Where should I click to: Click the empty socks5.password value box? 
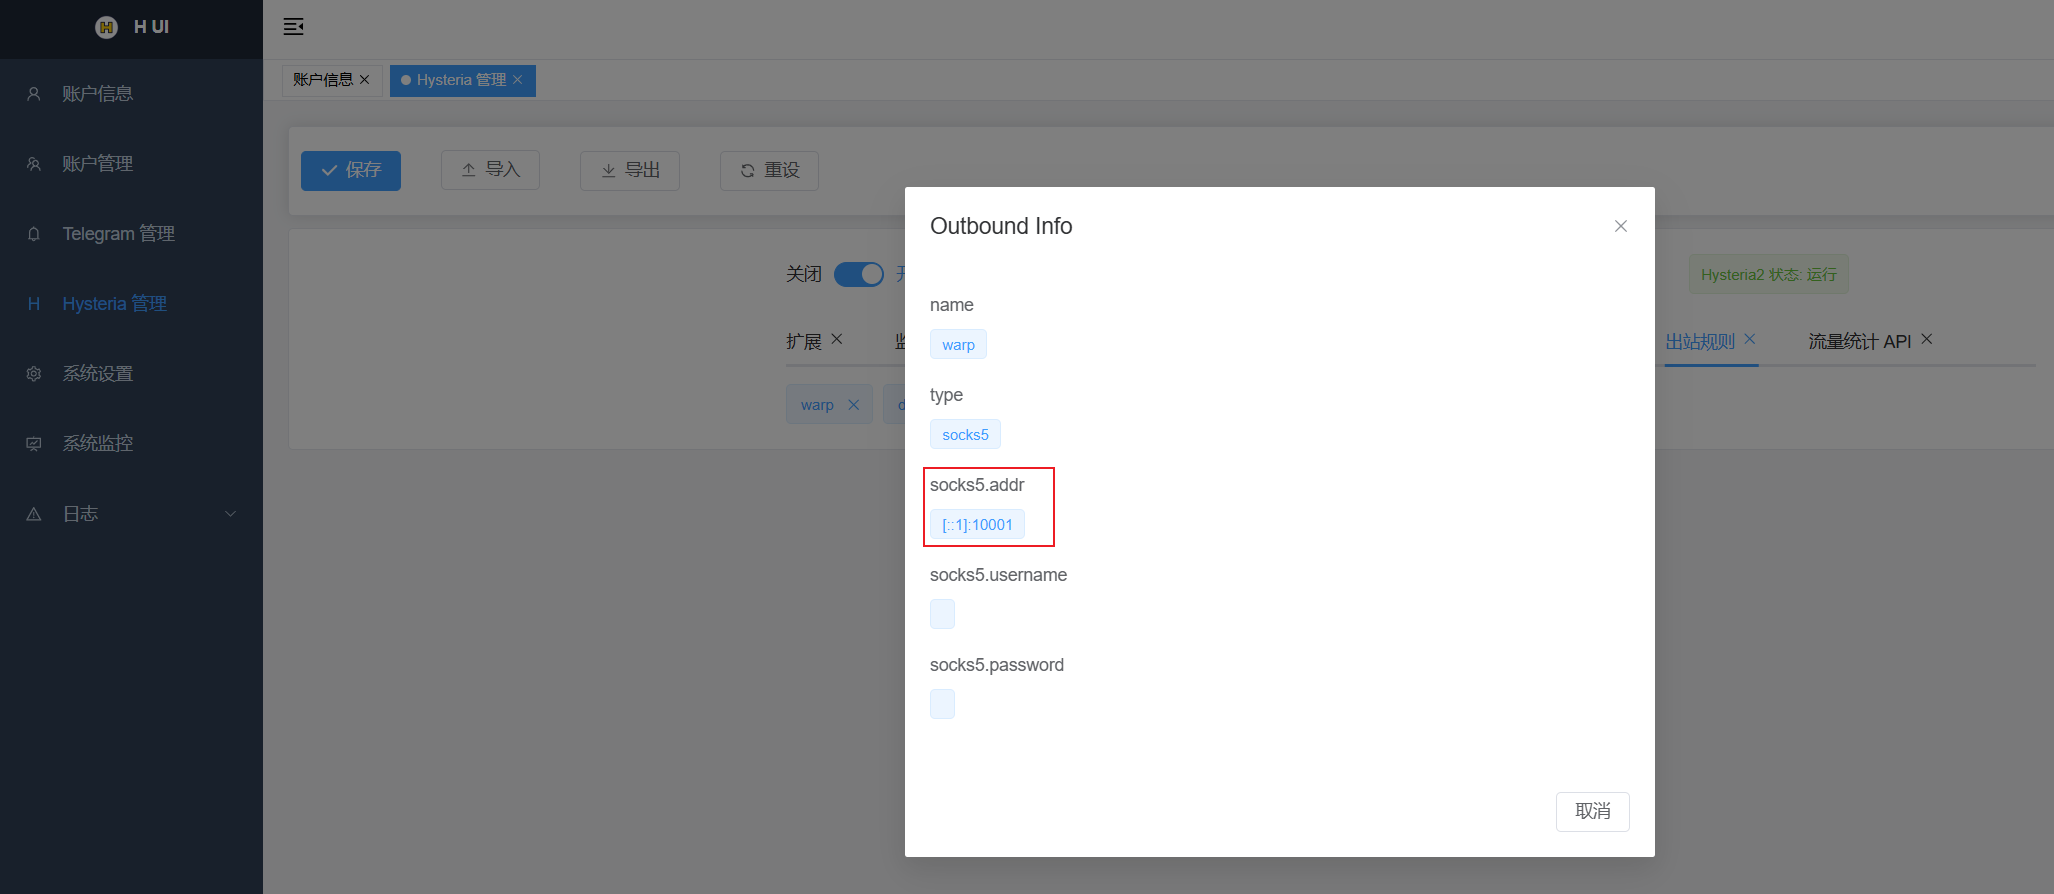942,705
